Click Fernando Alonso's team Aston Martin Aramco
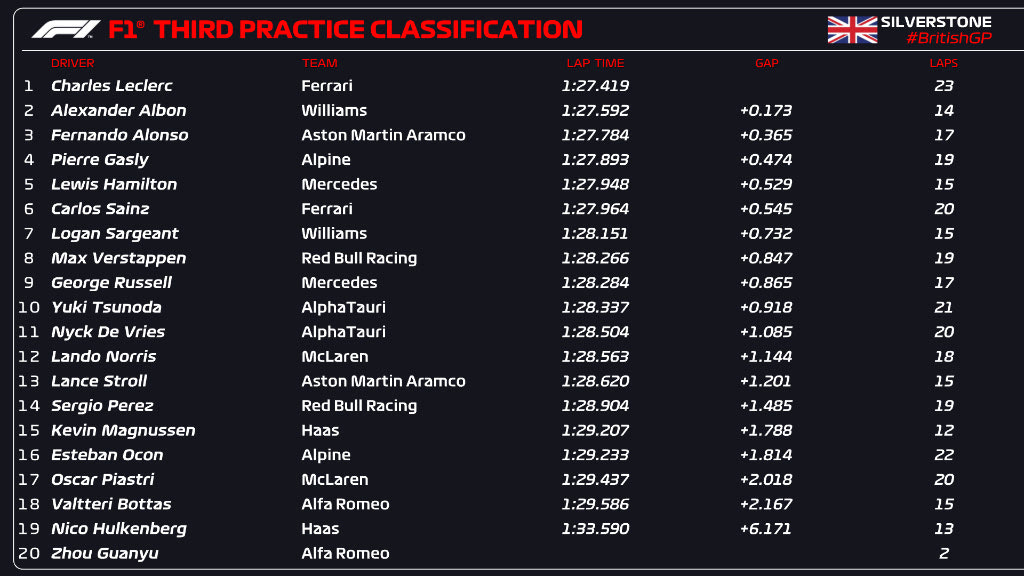 383,135
